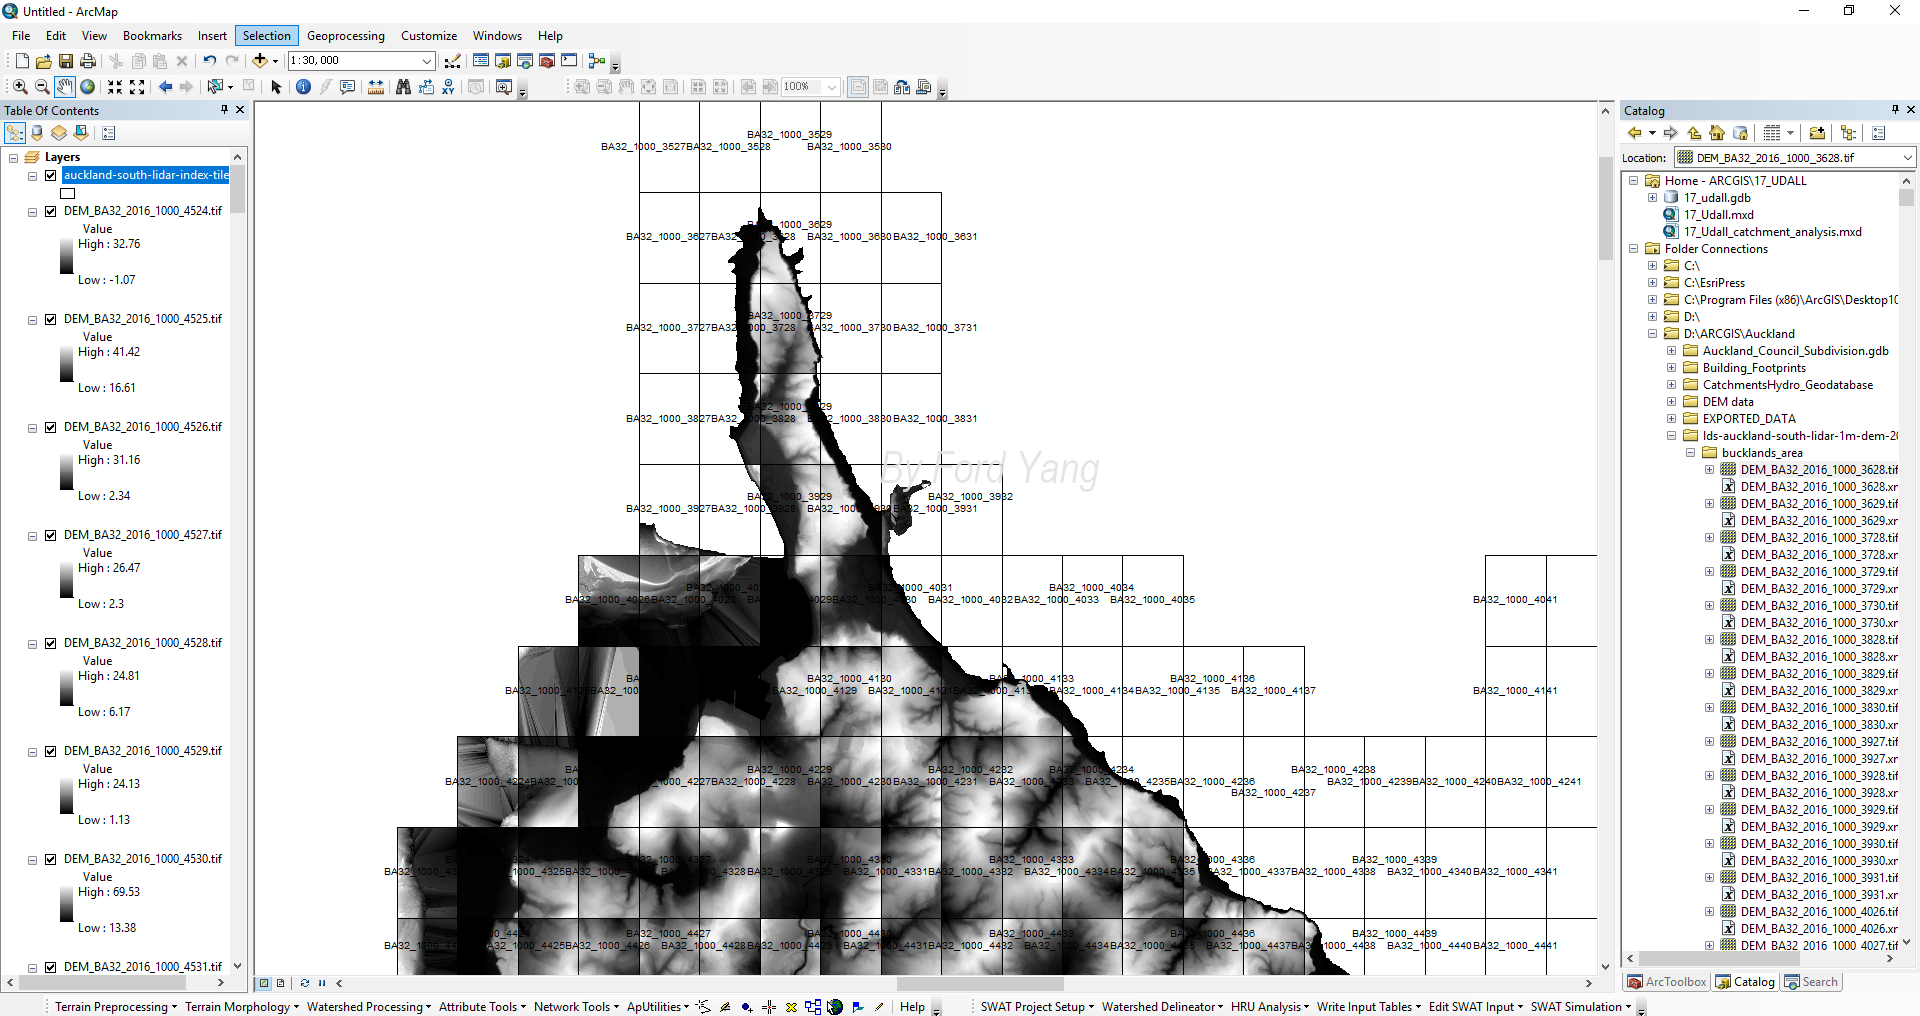Open the Geoprocessing menu

[345, 36]
